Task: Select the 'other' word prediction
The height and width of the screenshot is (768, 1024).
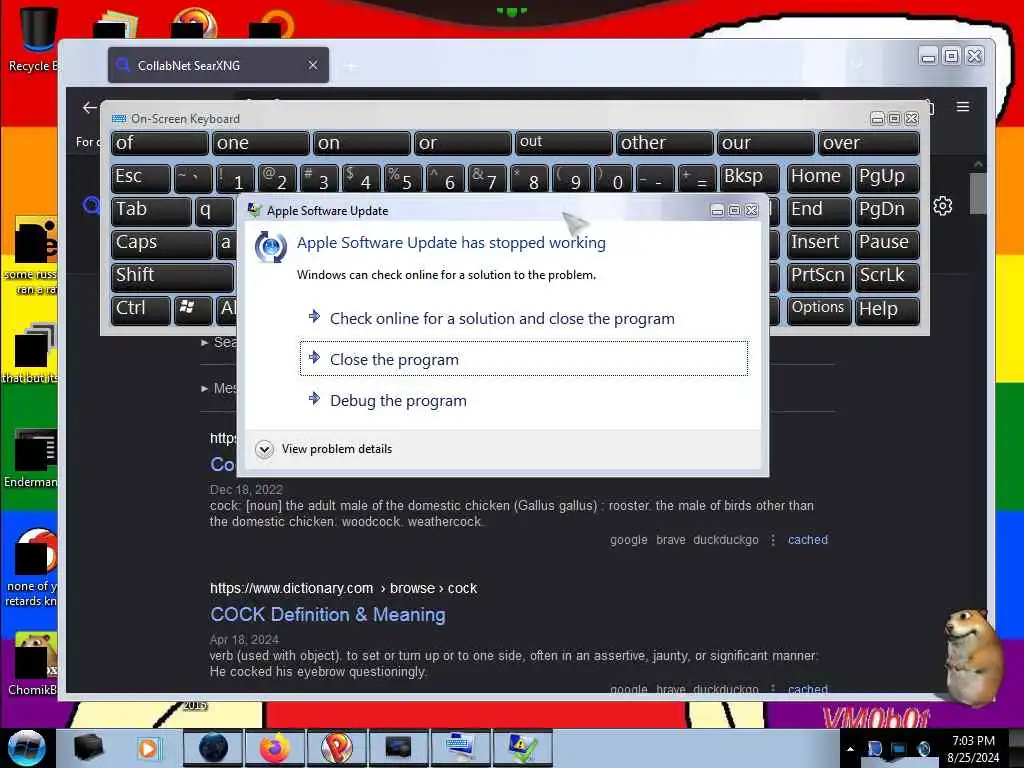Action: (x=665, y=143)
